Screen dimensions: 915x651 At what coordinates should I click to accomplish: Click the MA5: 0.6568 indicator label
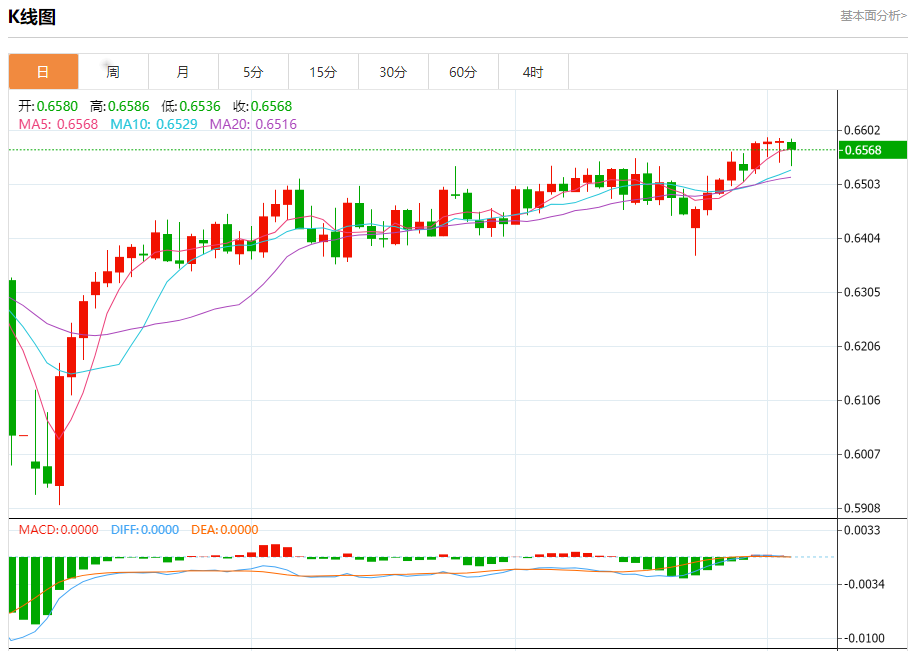[x=58, y=124]
